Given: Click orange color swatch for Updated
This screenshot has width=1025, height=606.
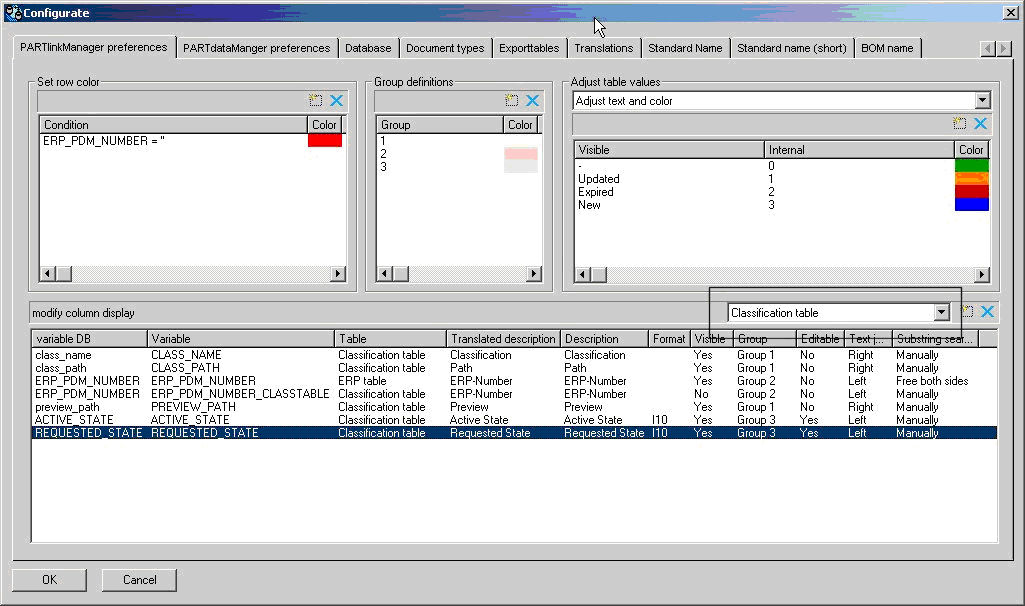Looking at the screenshot, I should coord(972,178).
